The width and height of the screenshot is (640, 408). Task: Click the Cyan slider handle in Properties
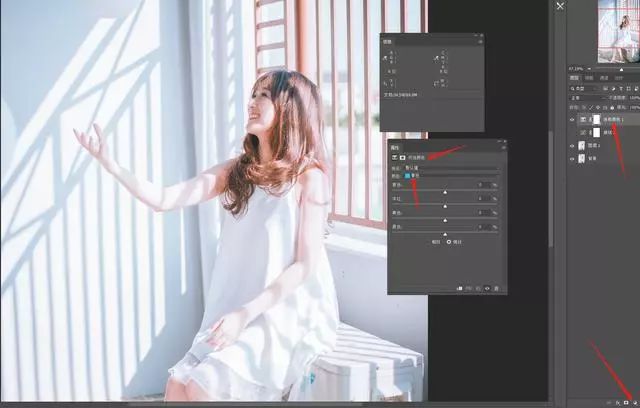pos(445,192)
